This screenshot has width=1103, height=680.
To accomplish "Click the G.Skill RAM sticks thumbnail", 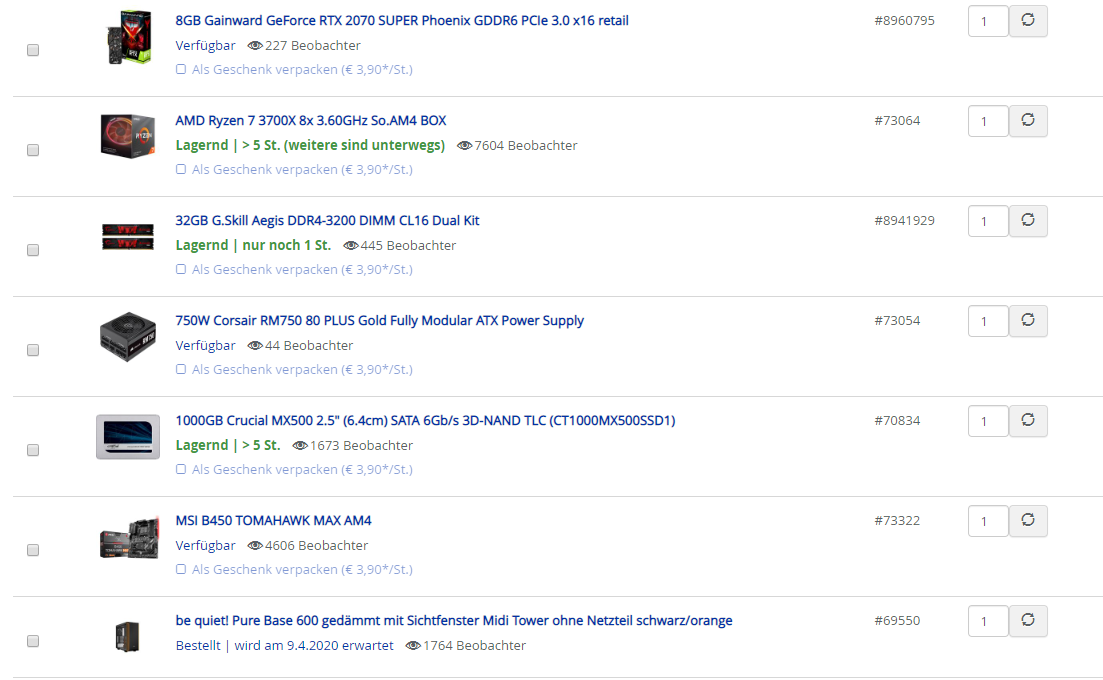I will [x=127, y=237].
